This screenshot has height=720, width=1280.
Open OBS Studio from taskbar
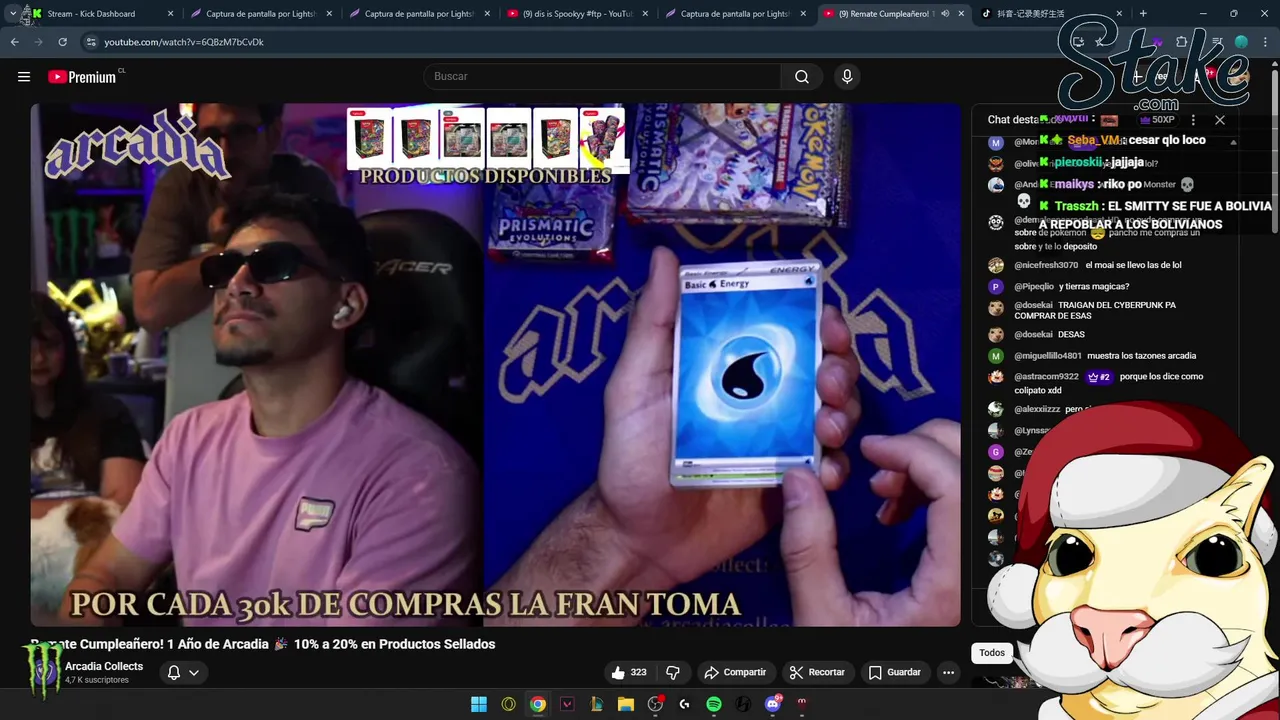[x=655, y=704]
